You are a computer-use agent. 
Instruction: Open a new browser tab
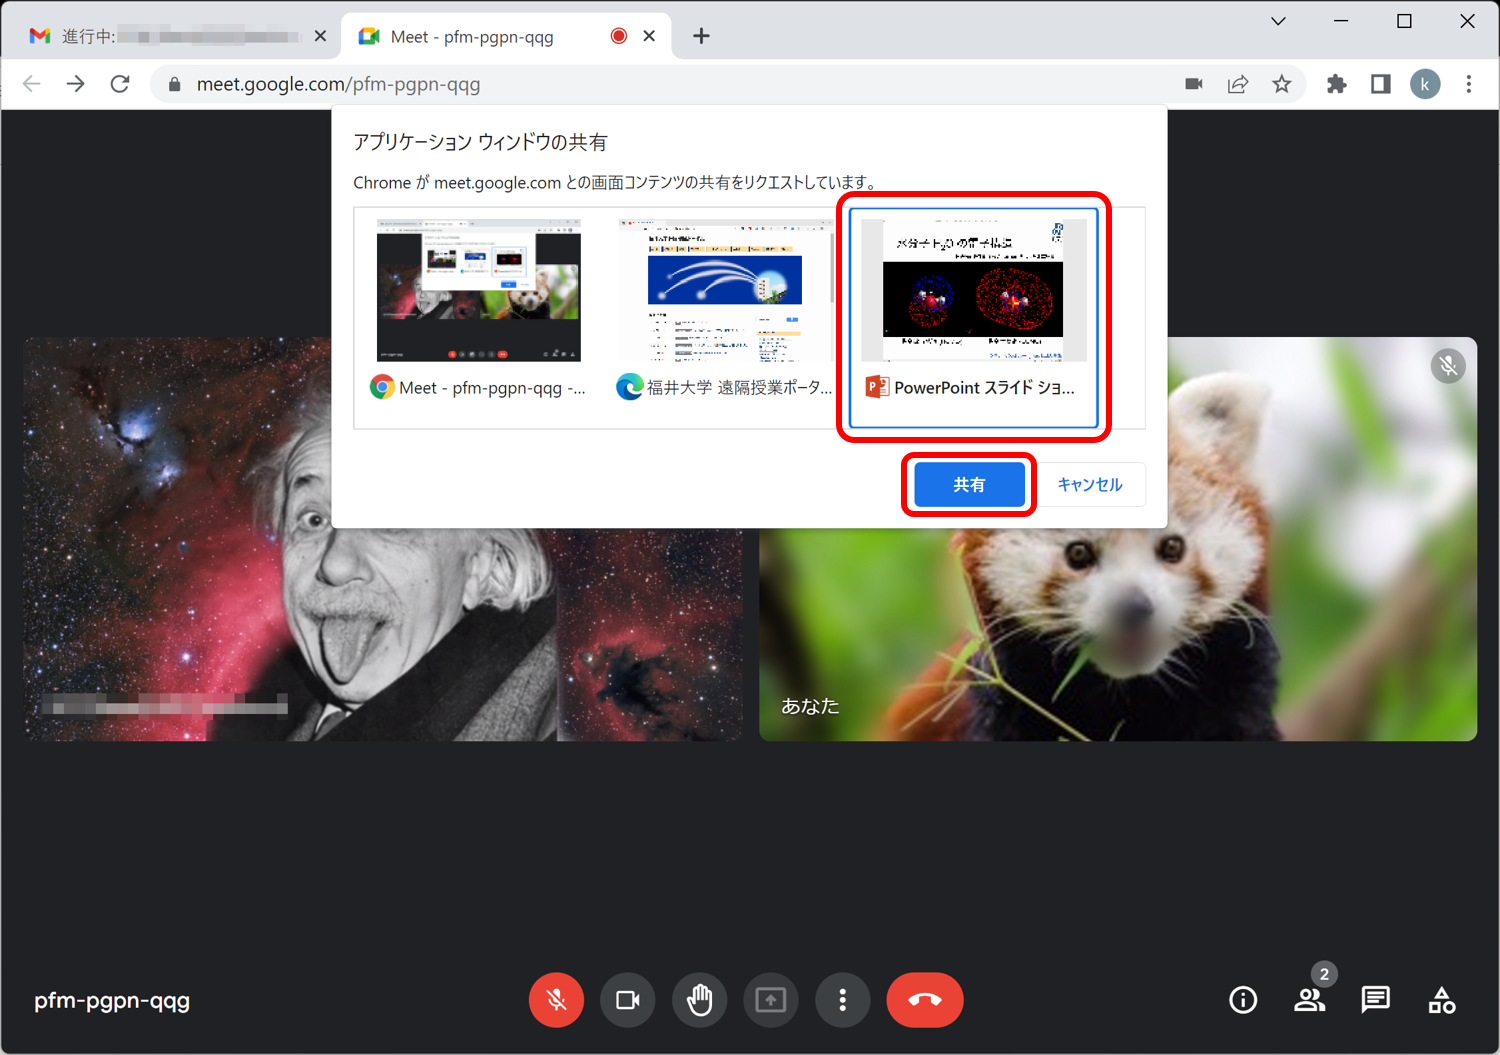point(701,36)
